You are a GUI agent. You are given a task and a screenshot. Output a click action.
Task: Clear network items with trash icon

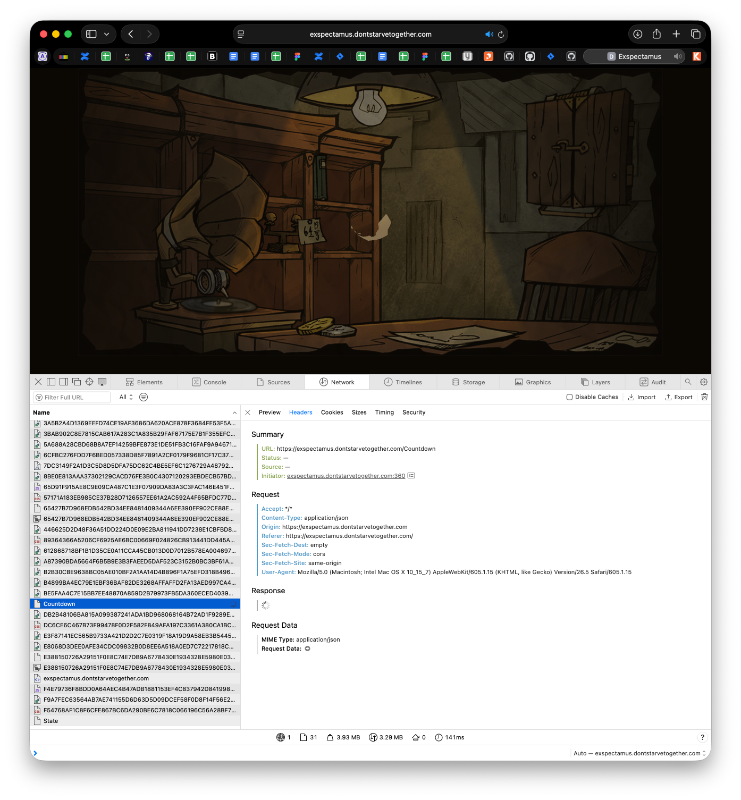(x=704, y=397)
